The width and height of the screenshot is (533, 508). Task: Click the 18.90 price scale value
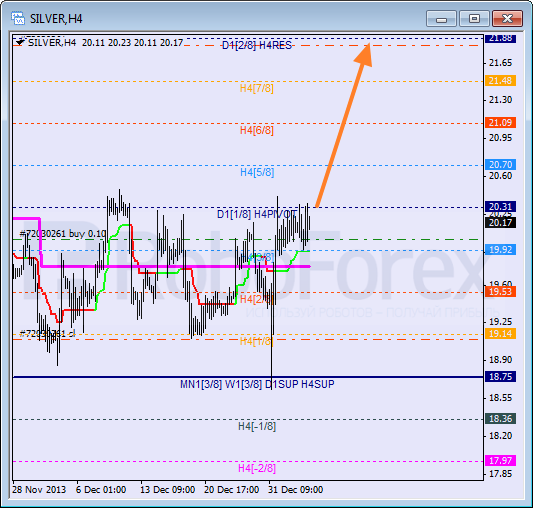pos(500,359)
